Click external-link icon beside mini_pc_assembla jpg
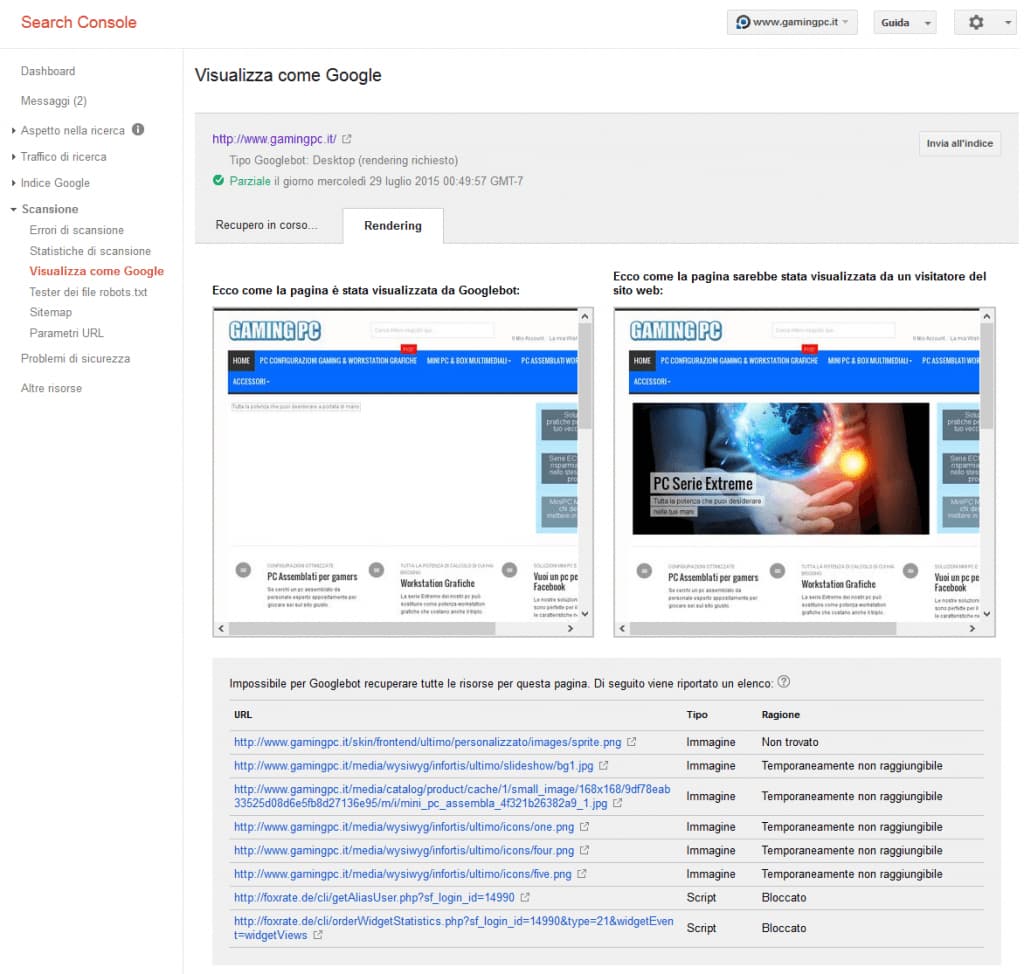The height and width of the screenshot is (974, 1024). [x=617, y=804]
